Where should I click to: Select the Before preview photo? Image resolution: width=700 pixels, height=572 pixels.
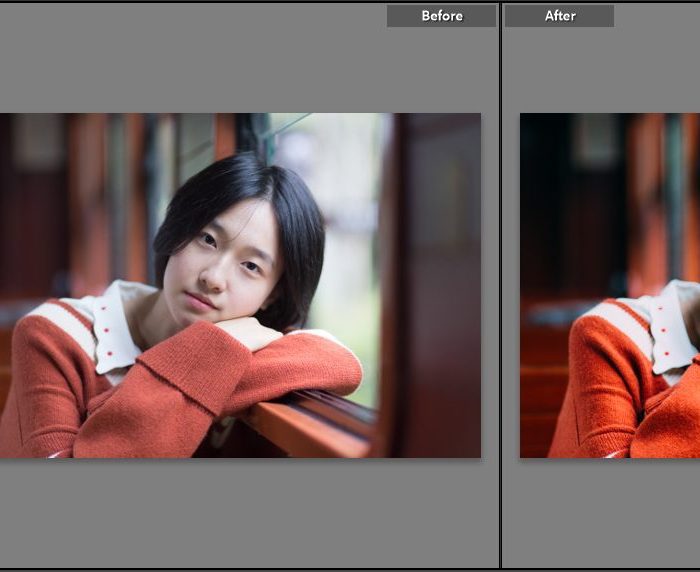click(240, 285)
